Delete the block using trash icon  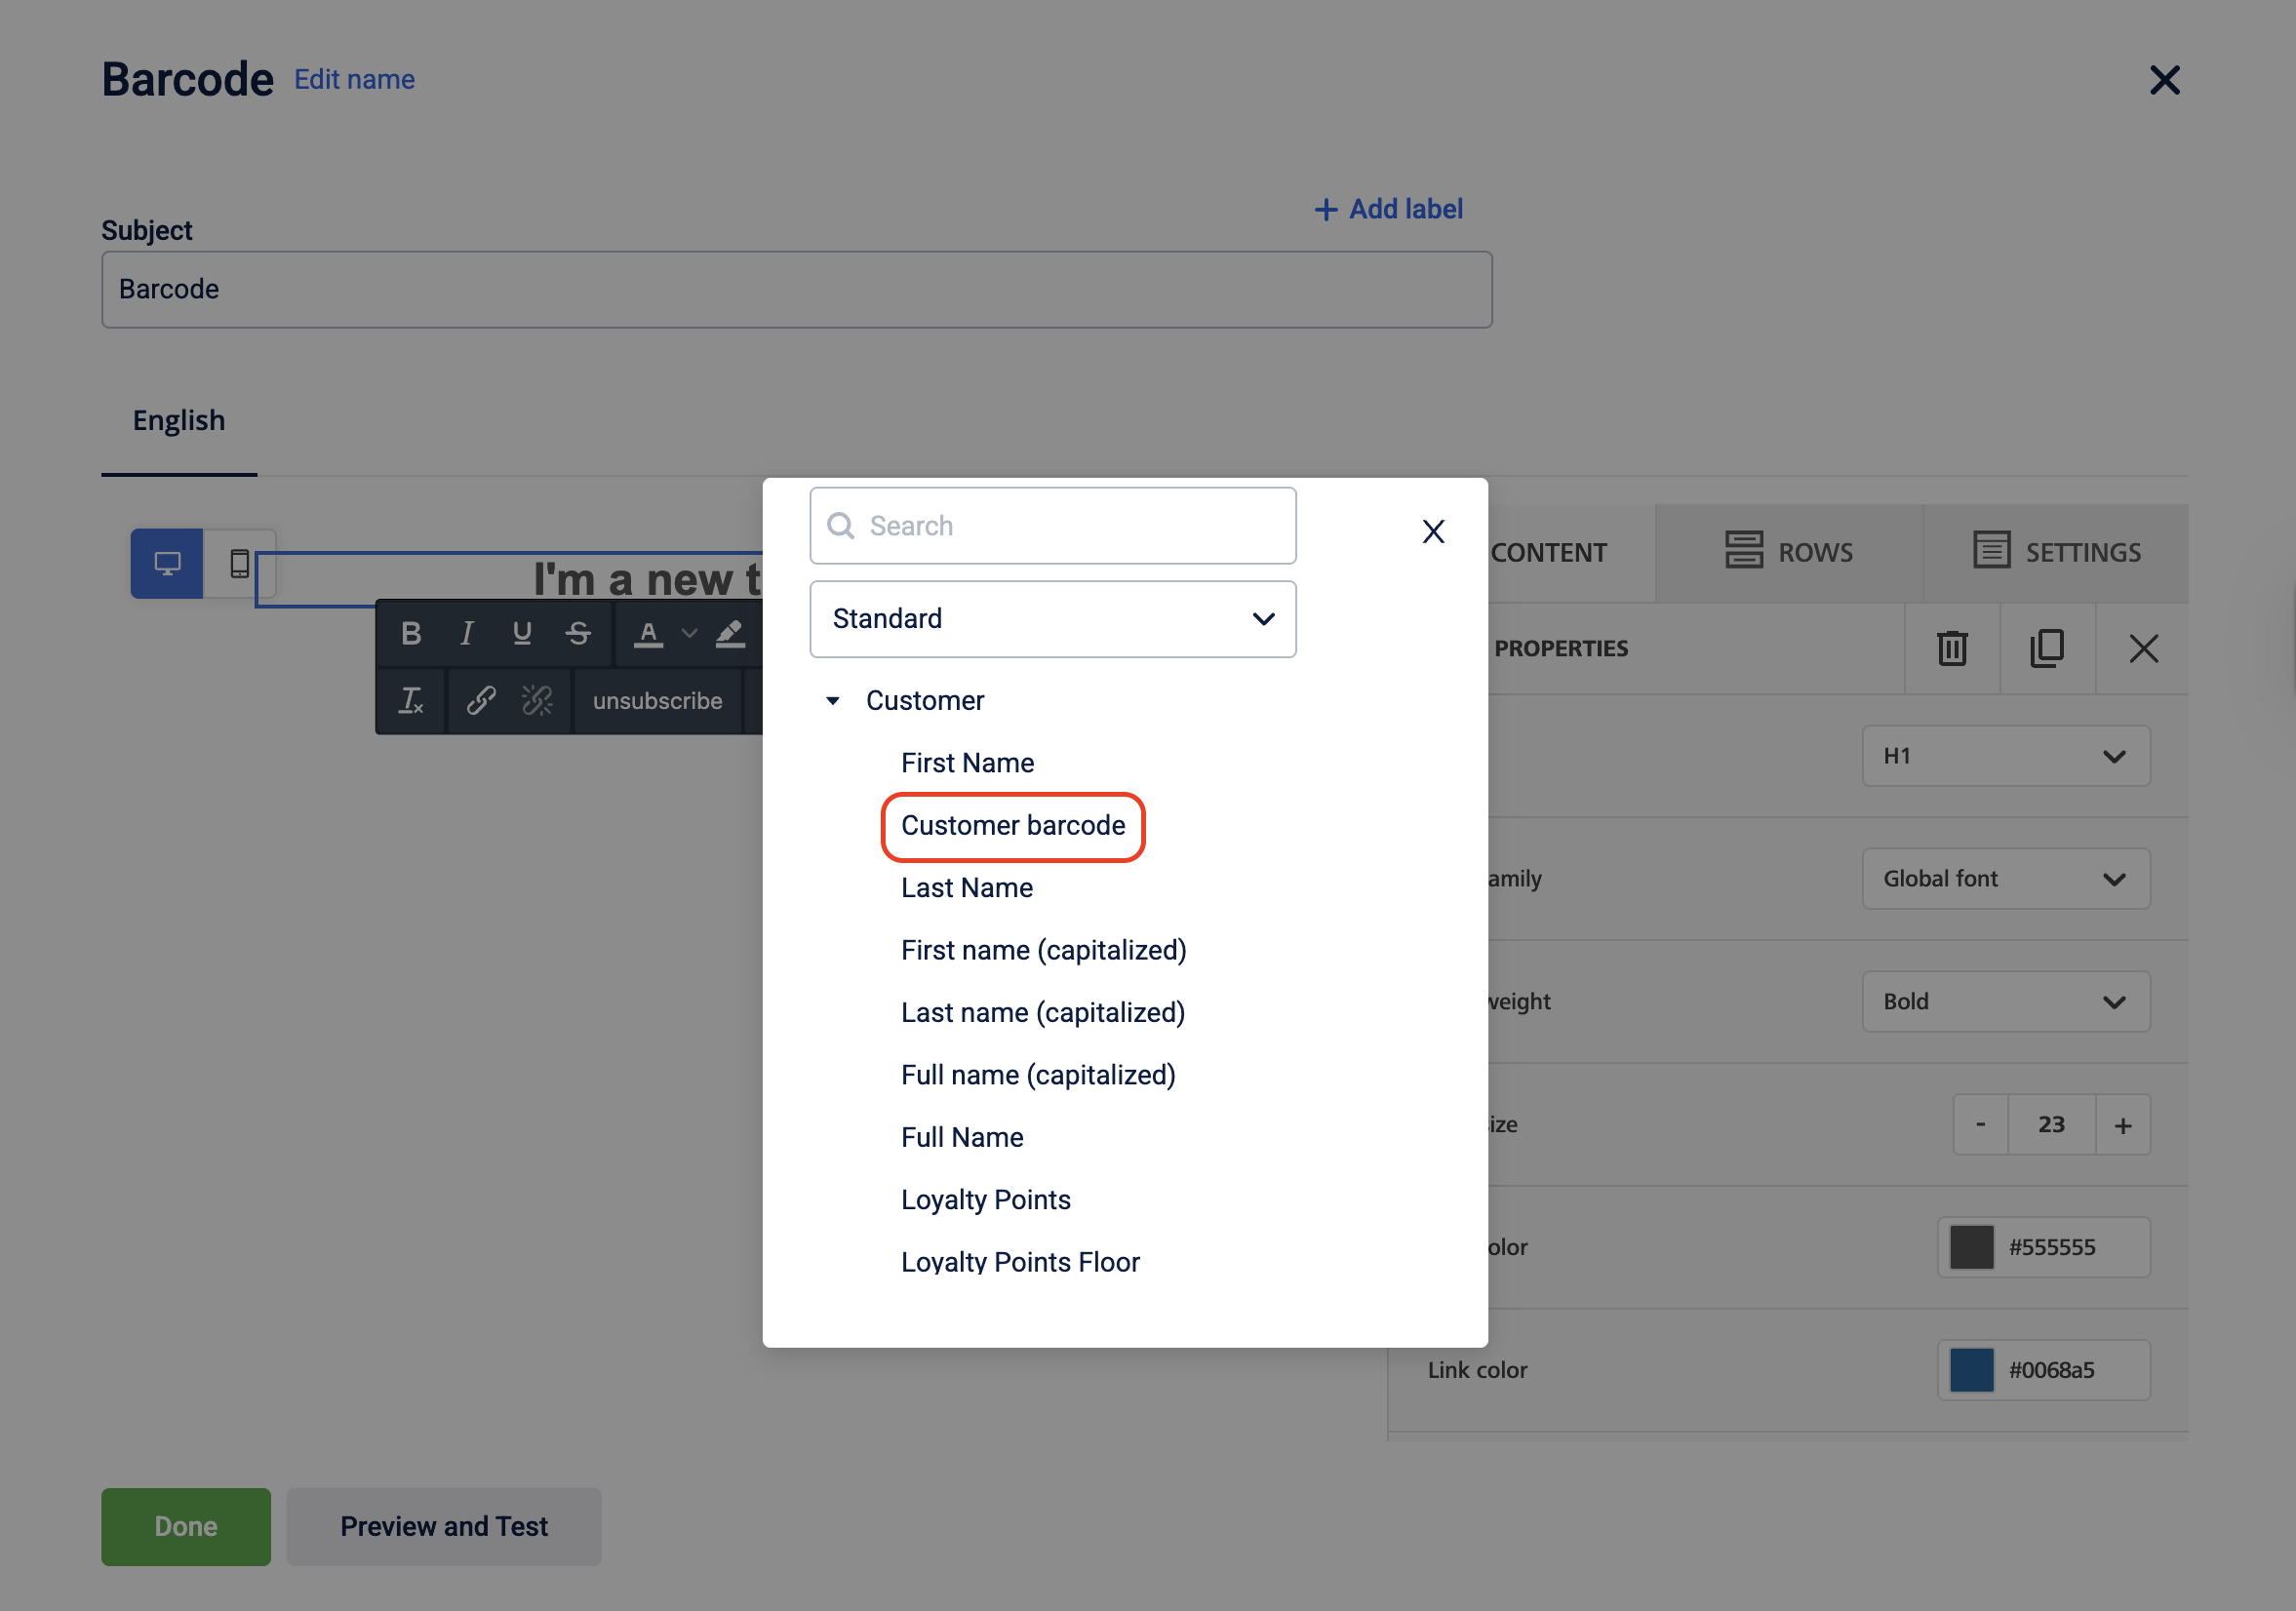(x=1951, y=649)
